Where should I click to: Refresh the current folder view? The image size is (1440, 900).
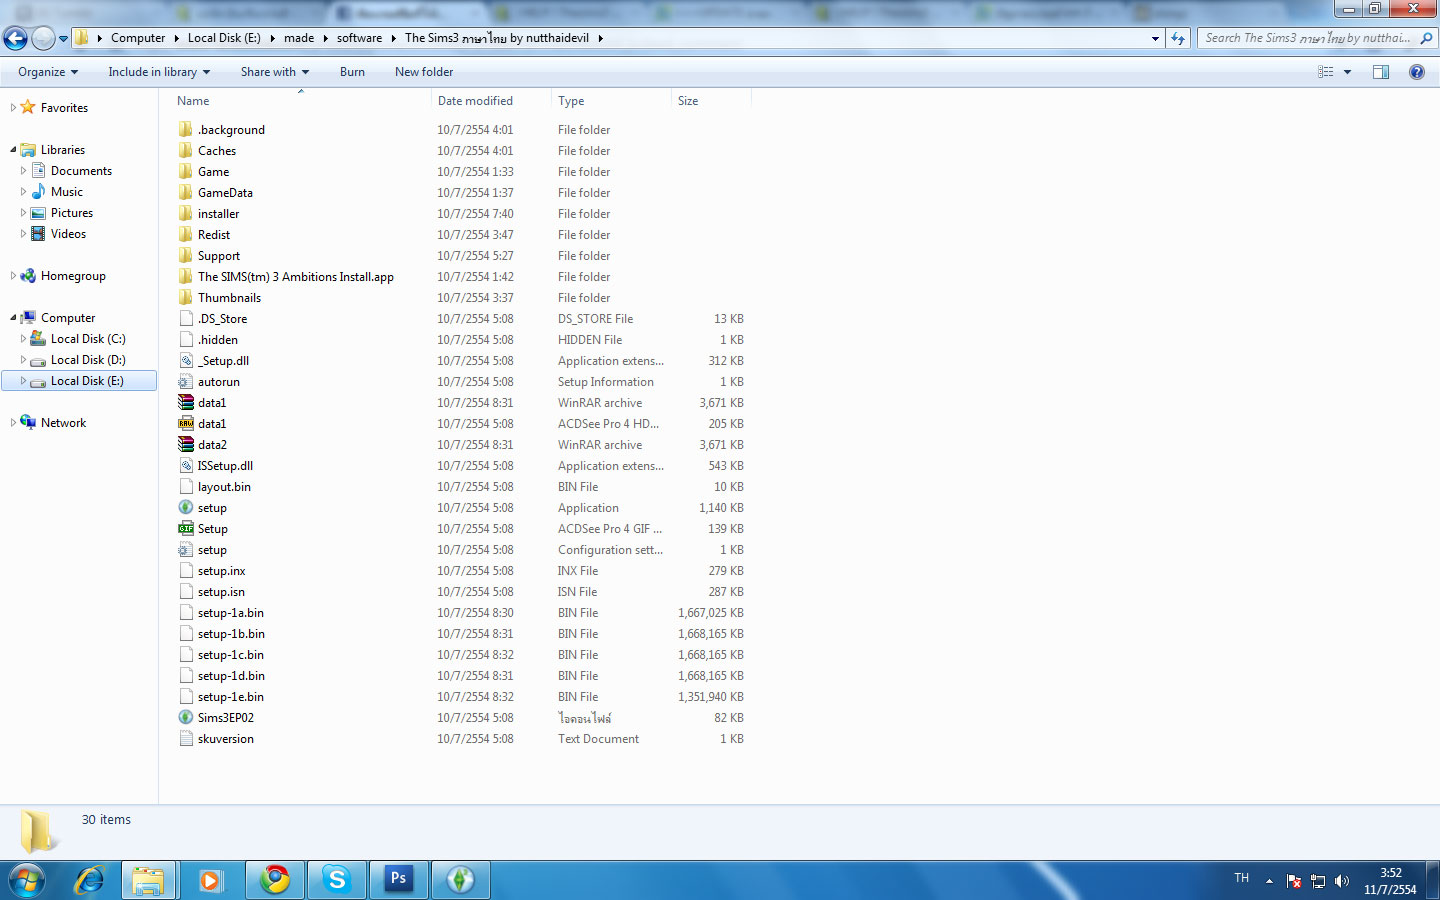click(x=1178, y=38)
